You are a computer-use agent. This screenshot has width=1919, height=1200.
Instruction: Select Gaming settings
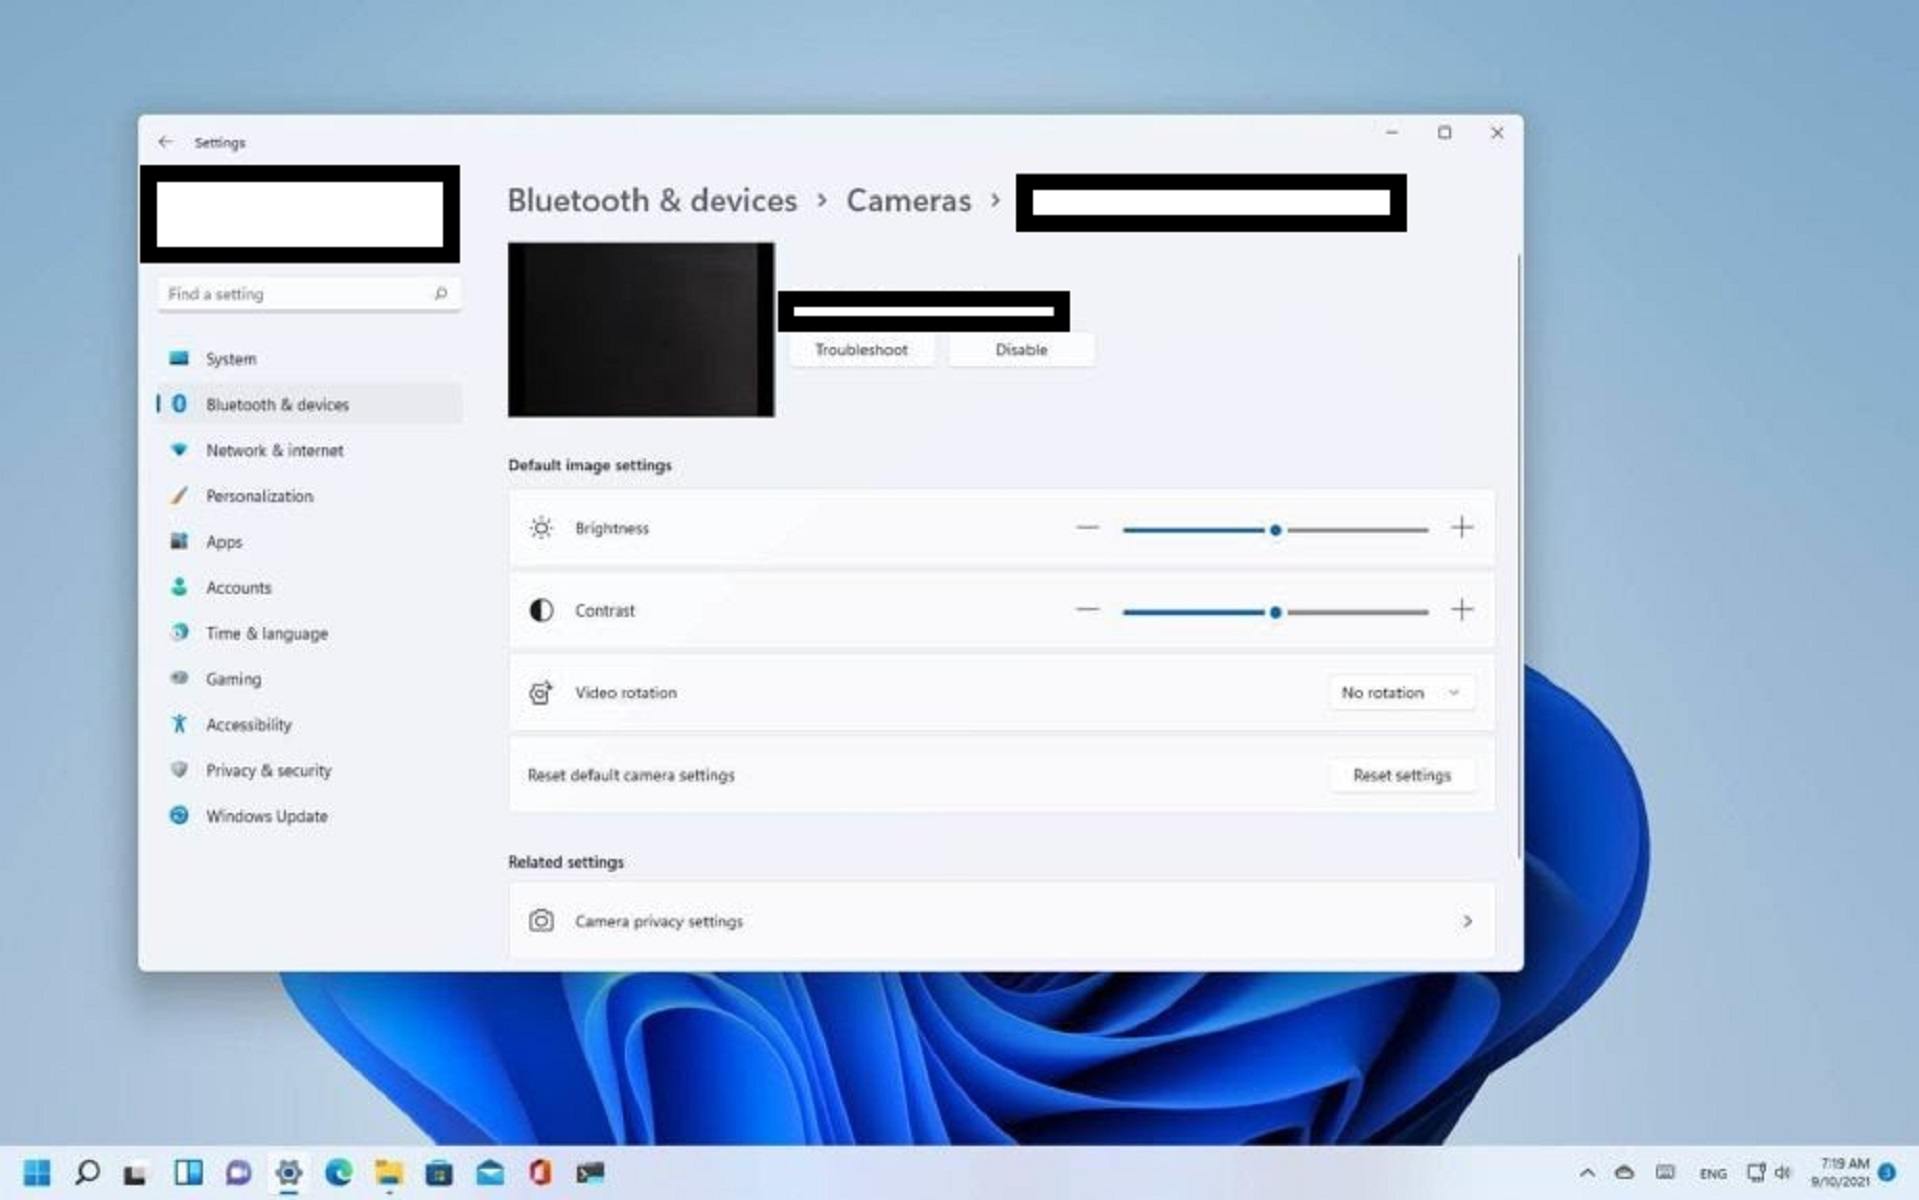(x=232, y=678)
